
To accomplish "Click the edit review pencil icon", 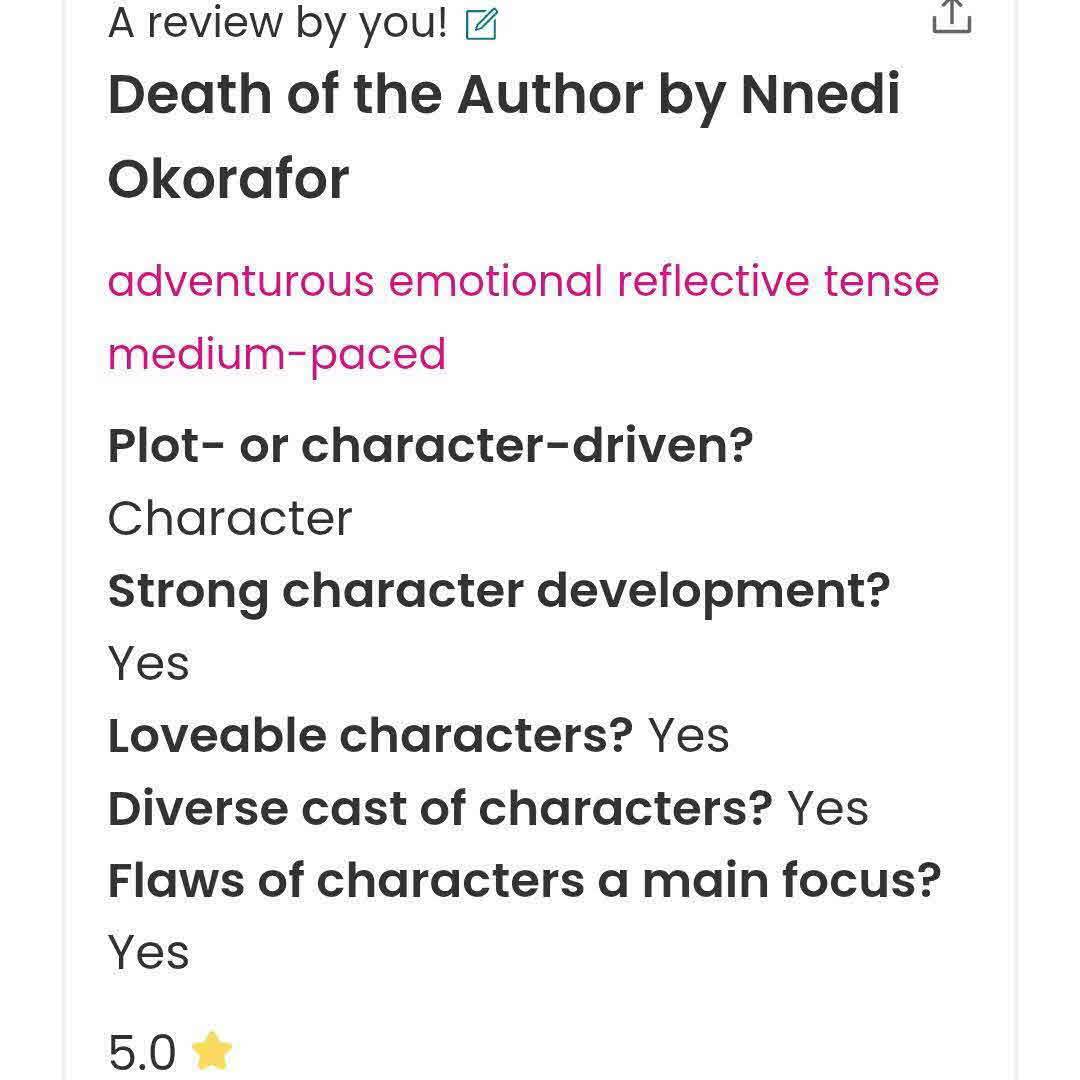I will (481, 24).
